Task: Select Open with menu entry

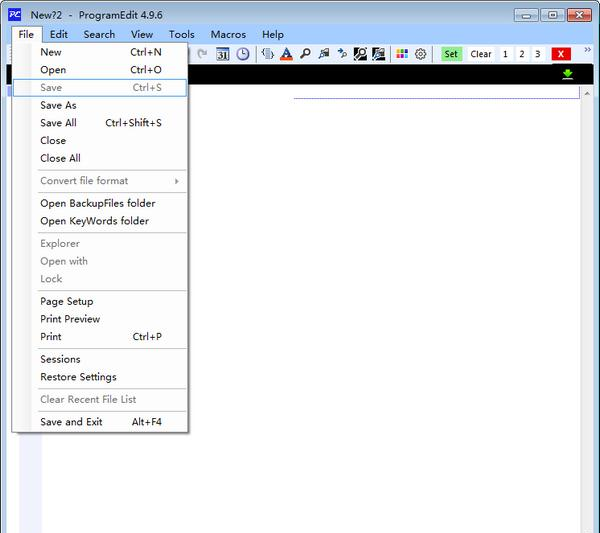Action: pyautogui.click(x=100, y=261)
